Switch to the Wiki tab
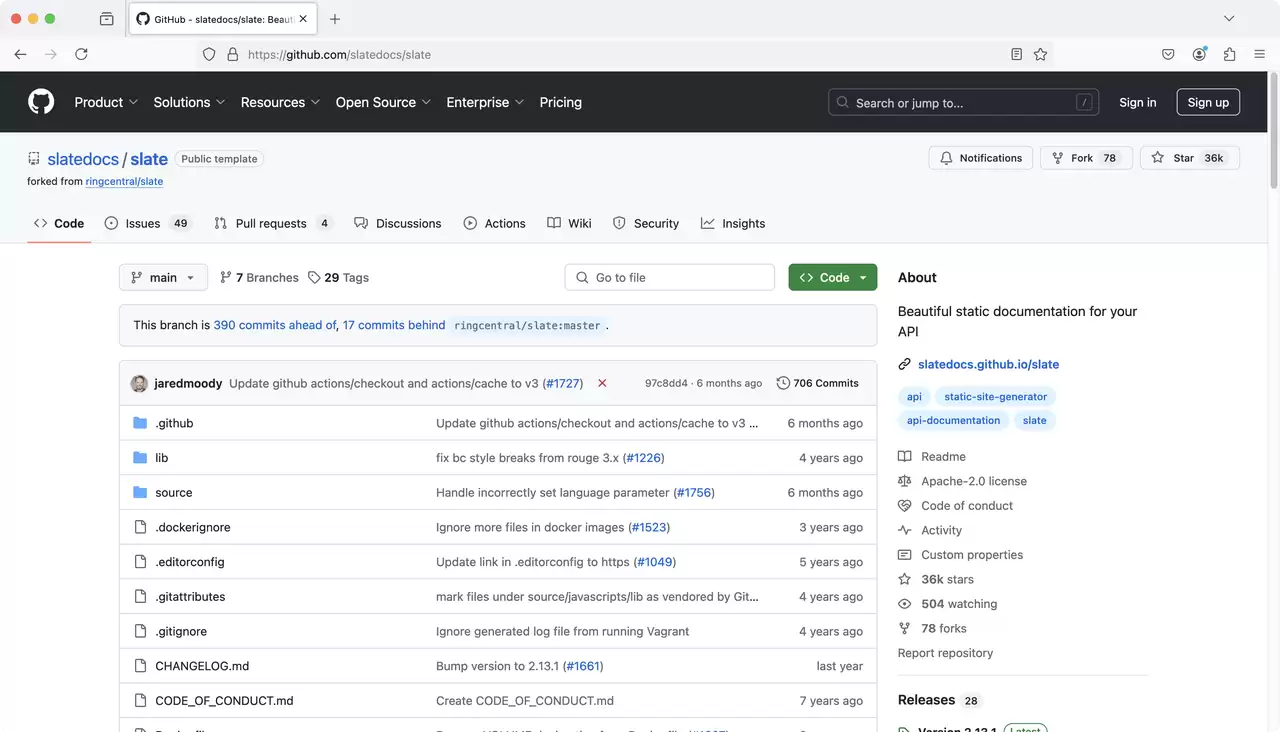The width and height of the screenshot is (1280, 732). 569,223
